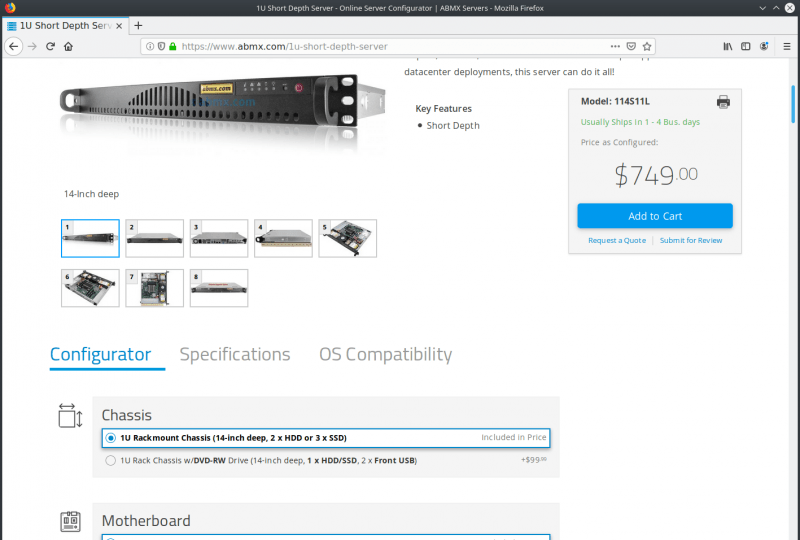View product thumbnail number 8
This screenshot has width=800, height=540.
click(219, 288)
